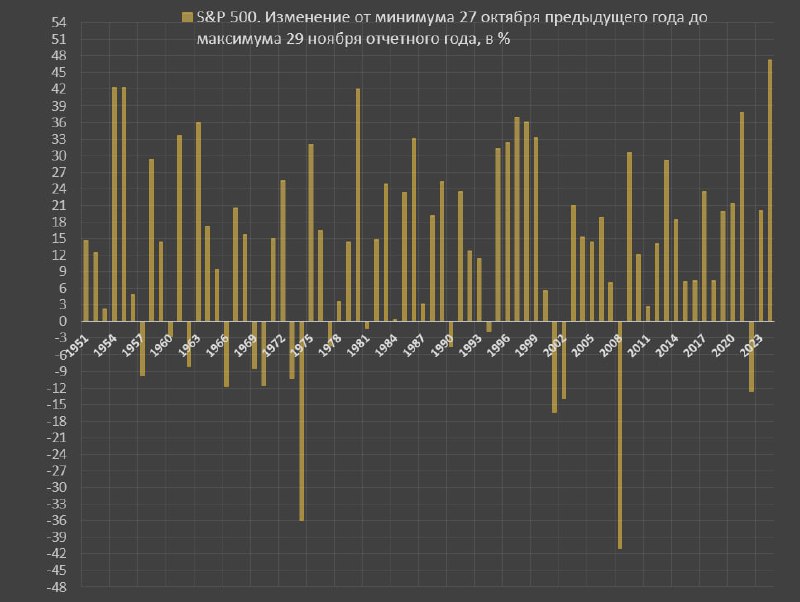Viewport: 800px width, 602px height.
Task: Click the y-axis value 42
Action: [x=59, y=89]
